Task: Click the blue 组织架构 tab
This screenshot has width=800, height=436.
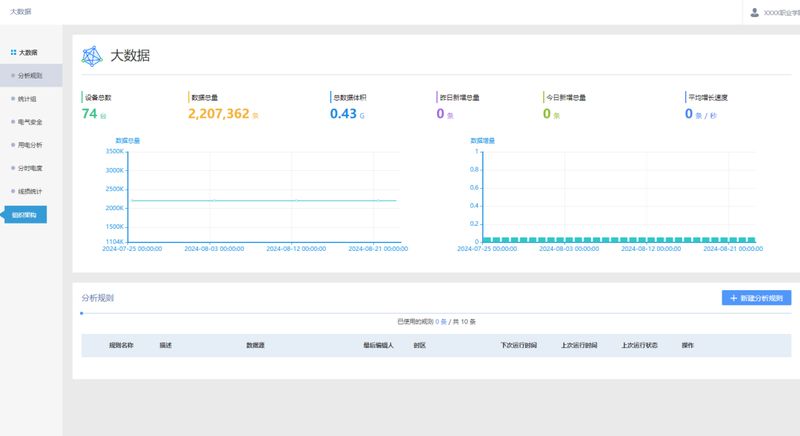Action: point(24,214)
